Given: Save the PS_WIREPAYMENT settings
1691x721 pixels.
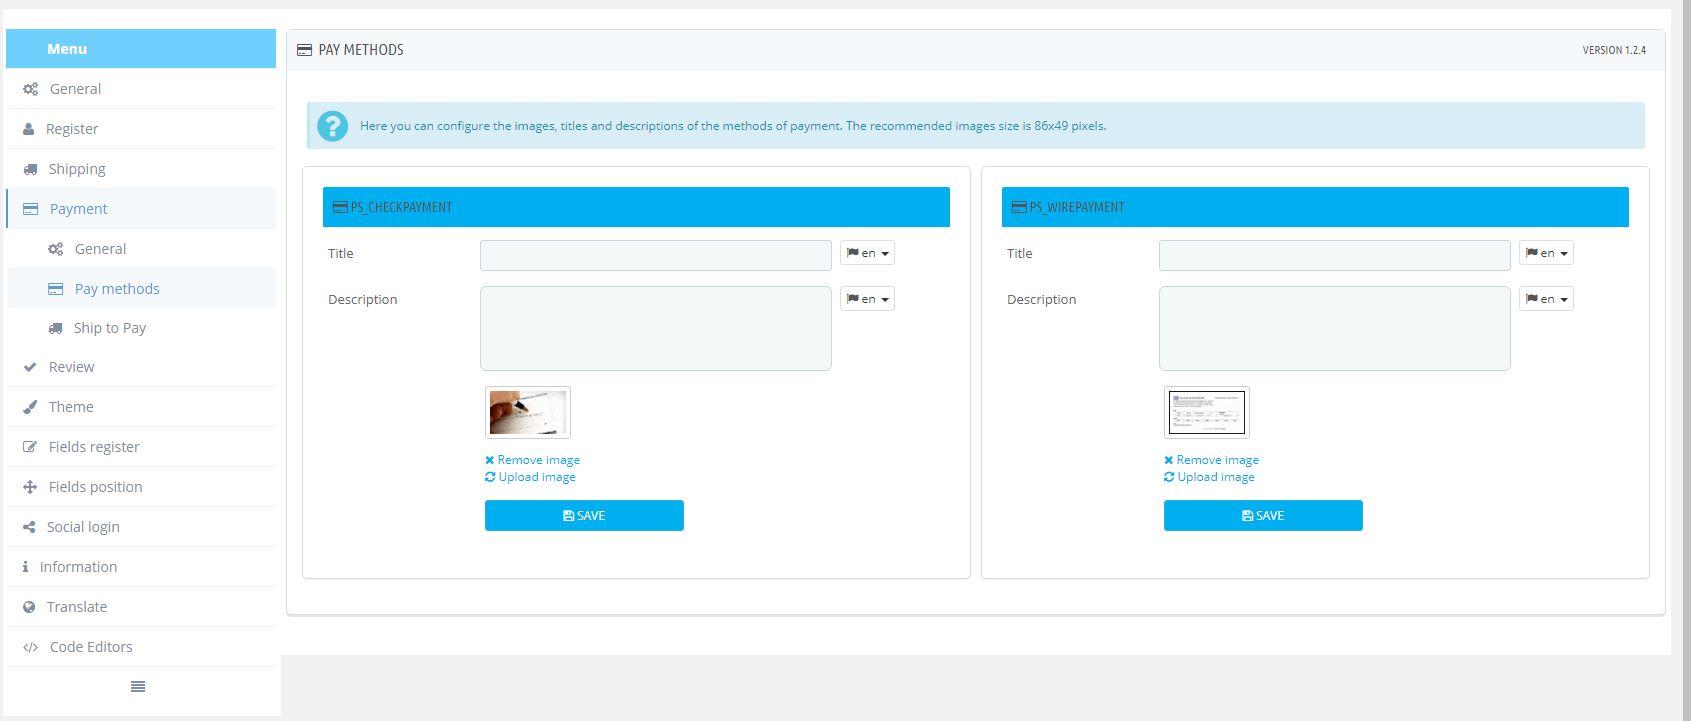Looking at the screenshot, I should (1263, 516).
